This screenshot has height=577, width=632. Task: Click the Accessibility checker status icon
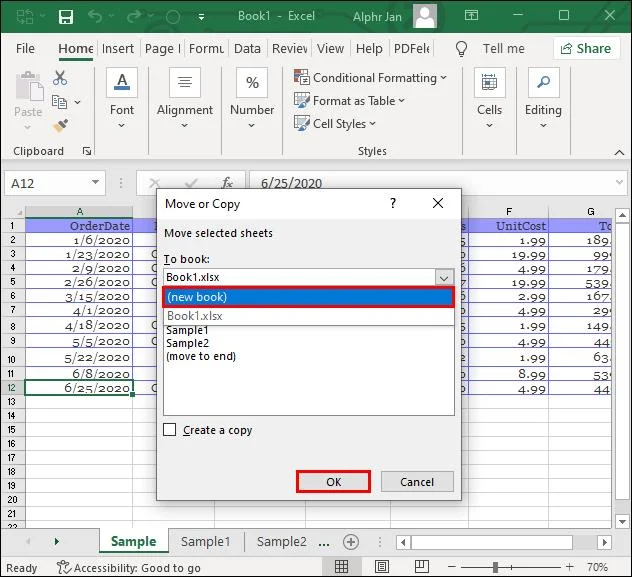coord(63,567)
